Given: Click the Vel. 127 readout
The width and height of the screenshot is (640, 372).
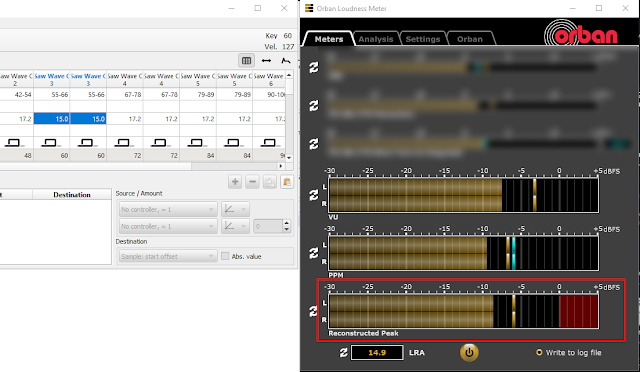Looking at the screenshot, I should click(x=279, y=47).
